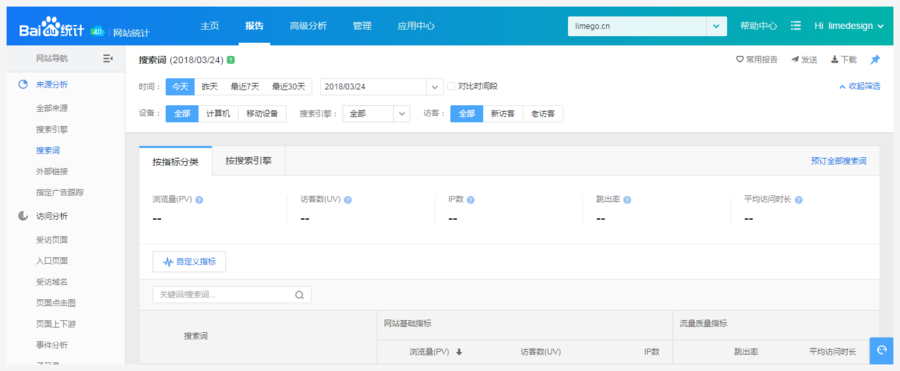Open the help tooltip for 访客数(UV)
The width and height of the screenshot is (900, 371).
[348, 200]
